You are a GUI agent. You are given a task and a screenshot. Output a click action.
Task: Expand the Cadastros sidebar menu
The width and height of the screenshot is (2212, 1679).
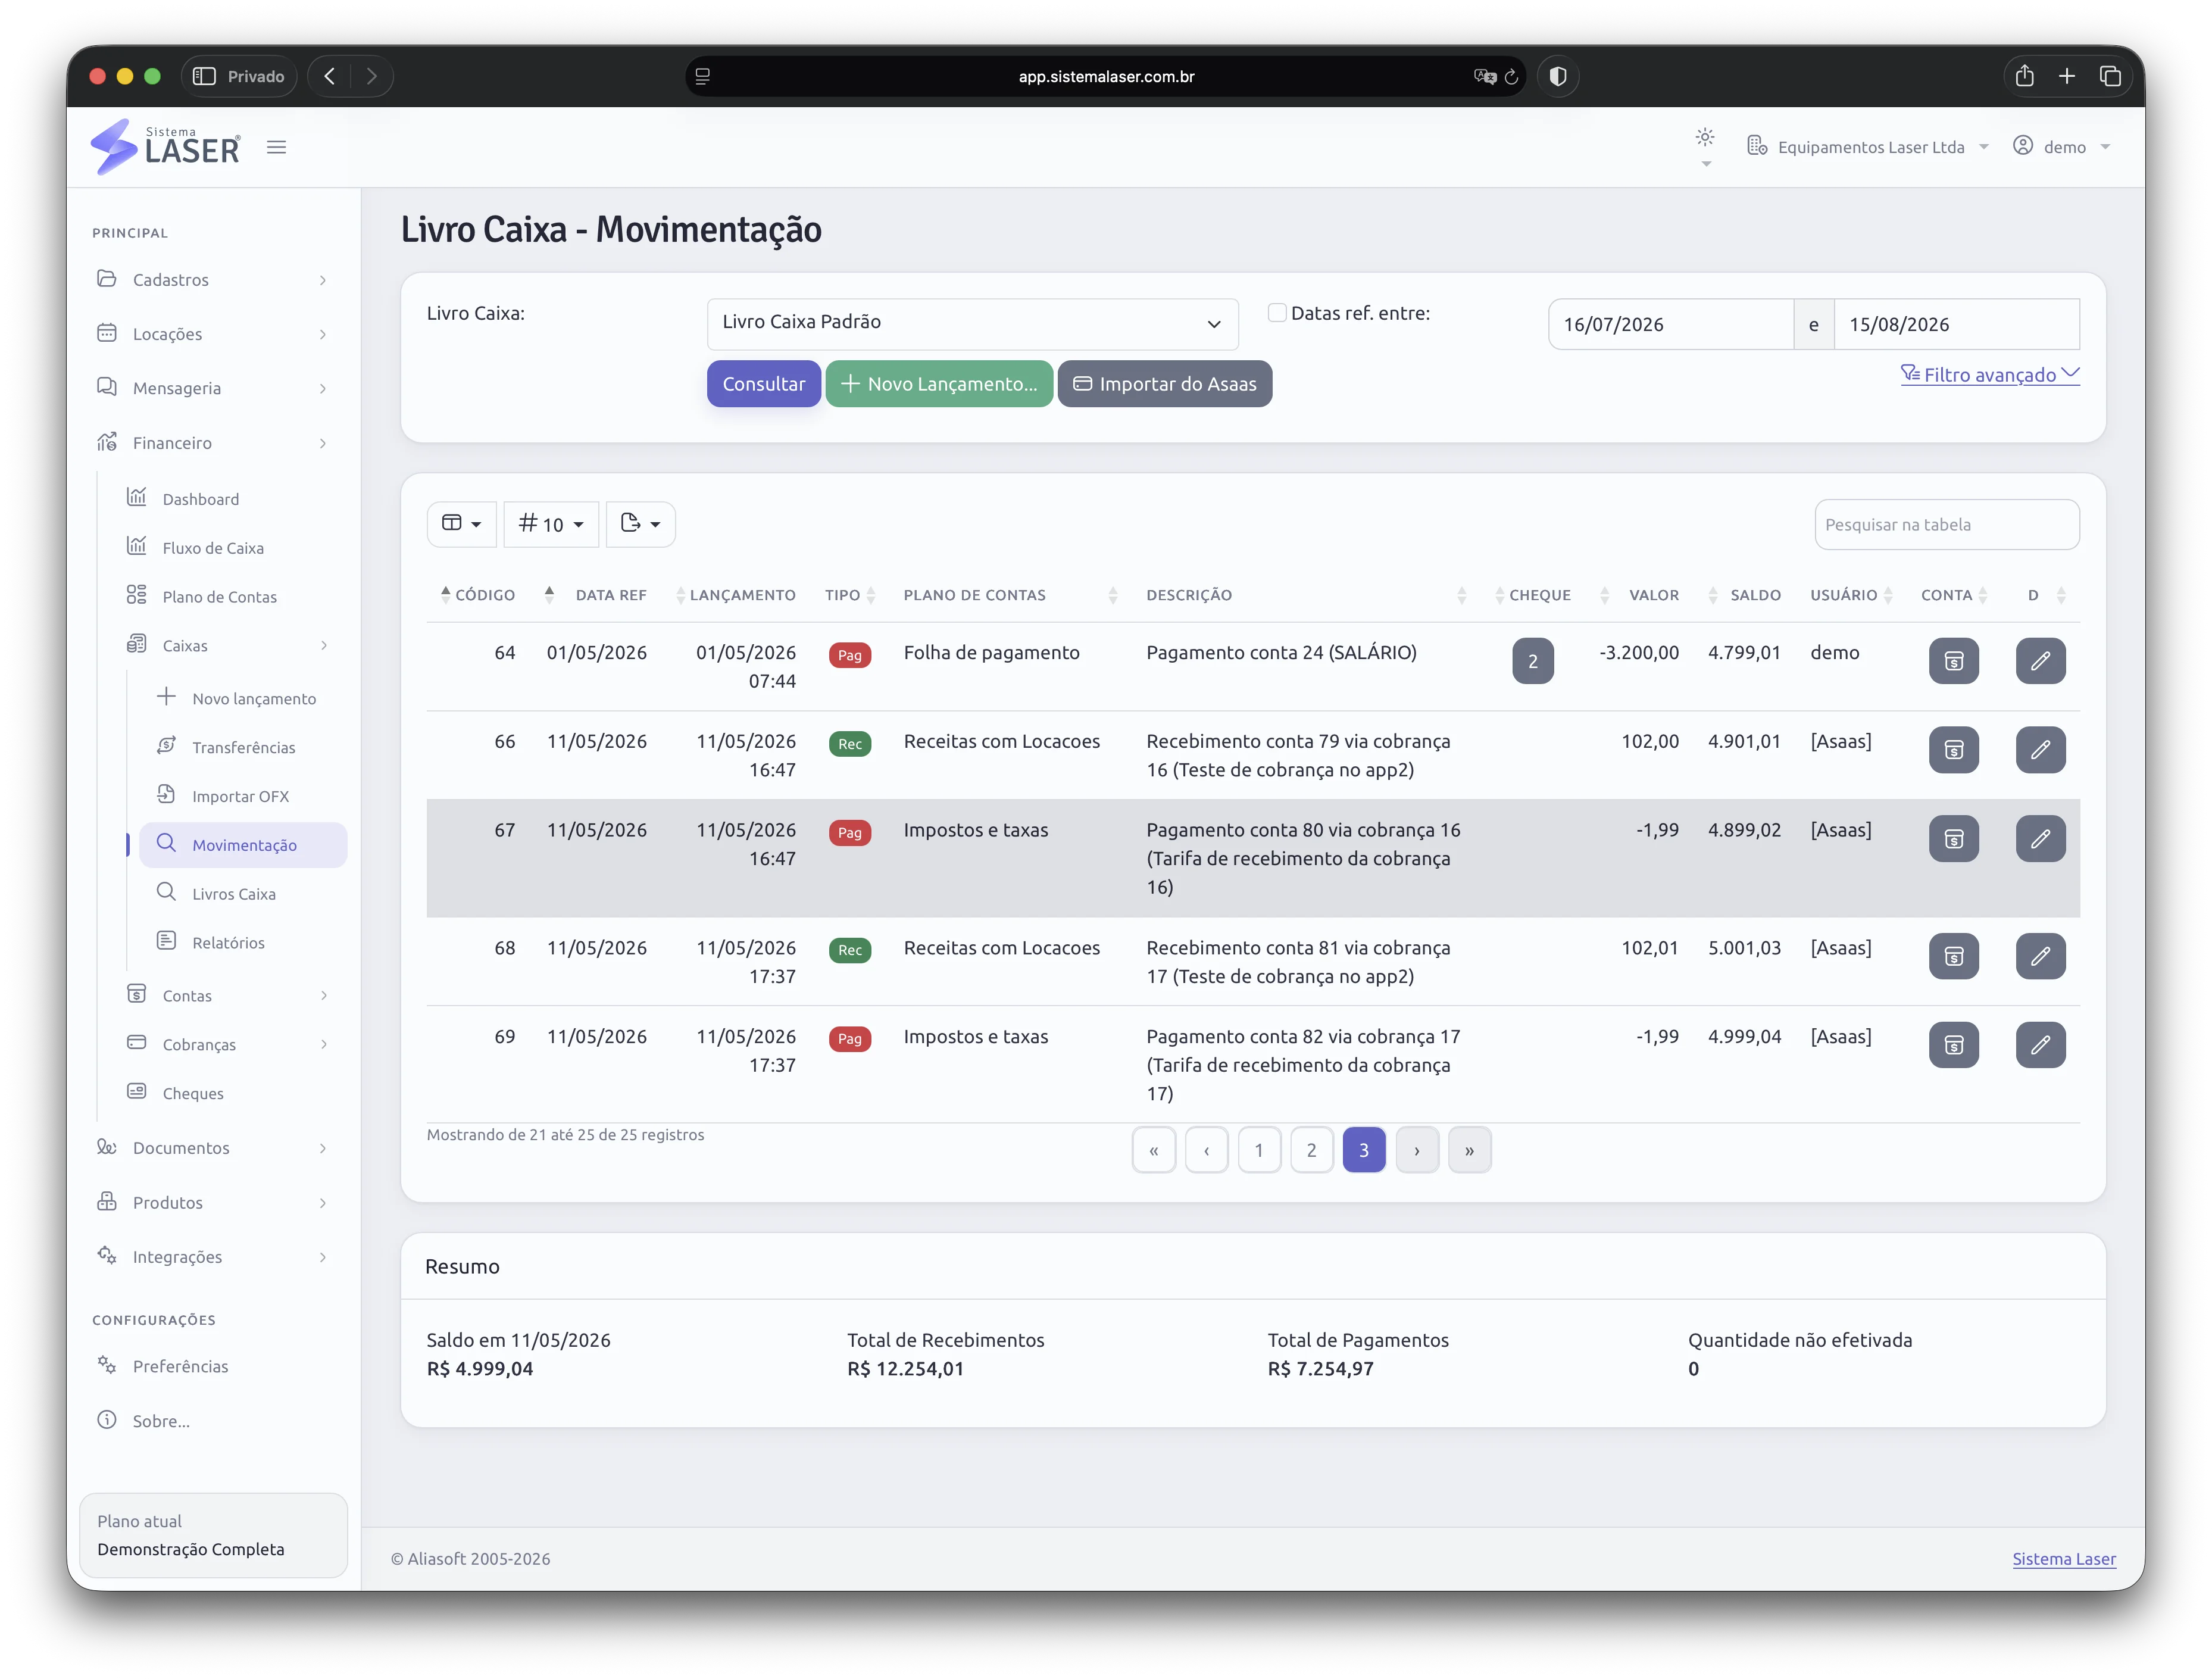[213, 280]
